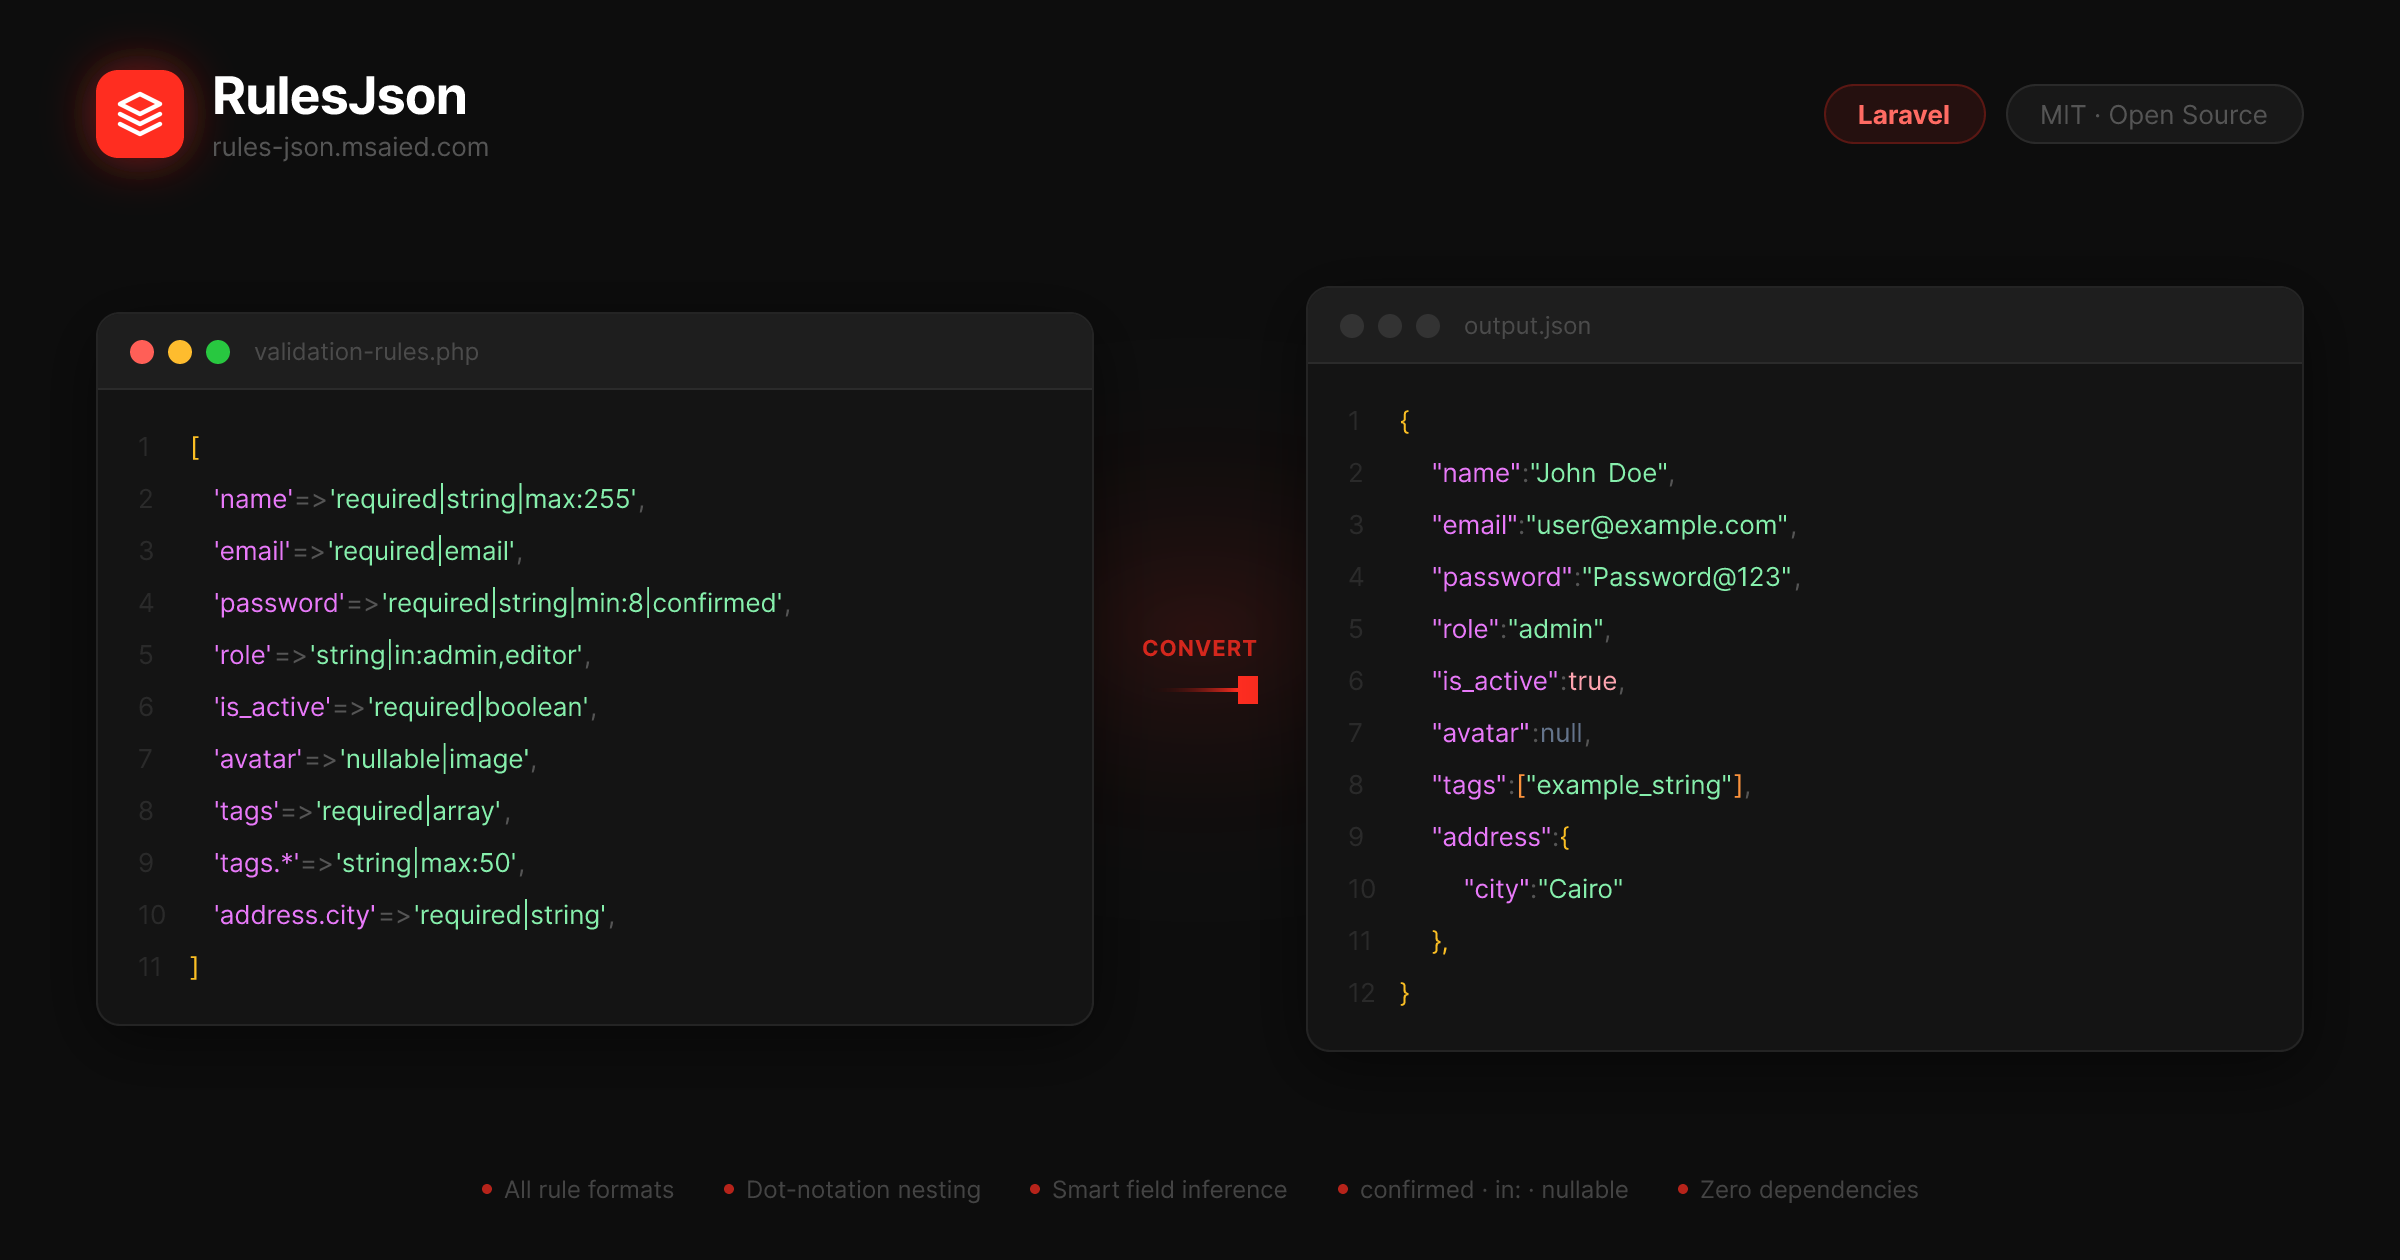This screenshot has width=2400, height=1260.
Task: Click the RulesJson title heading
Action: coord(340,97)
